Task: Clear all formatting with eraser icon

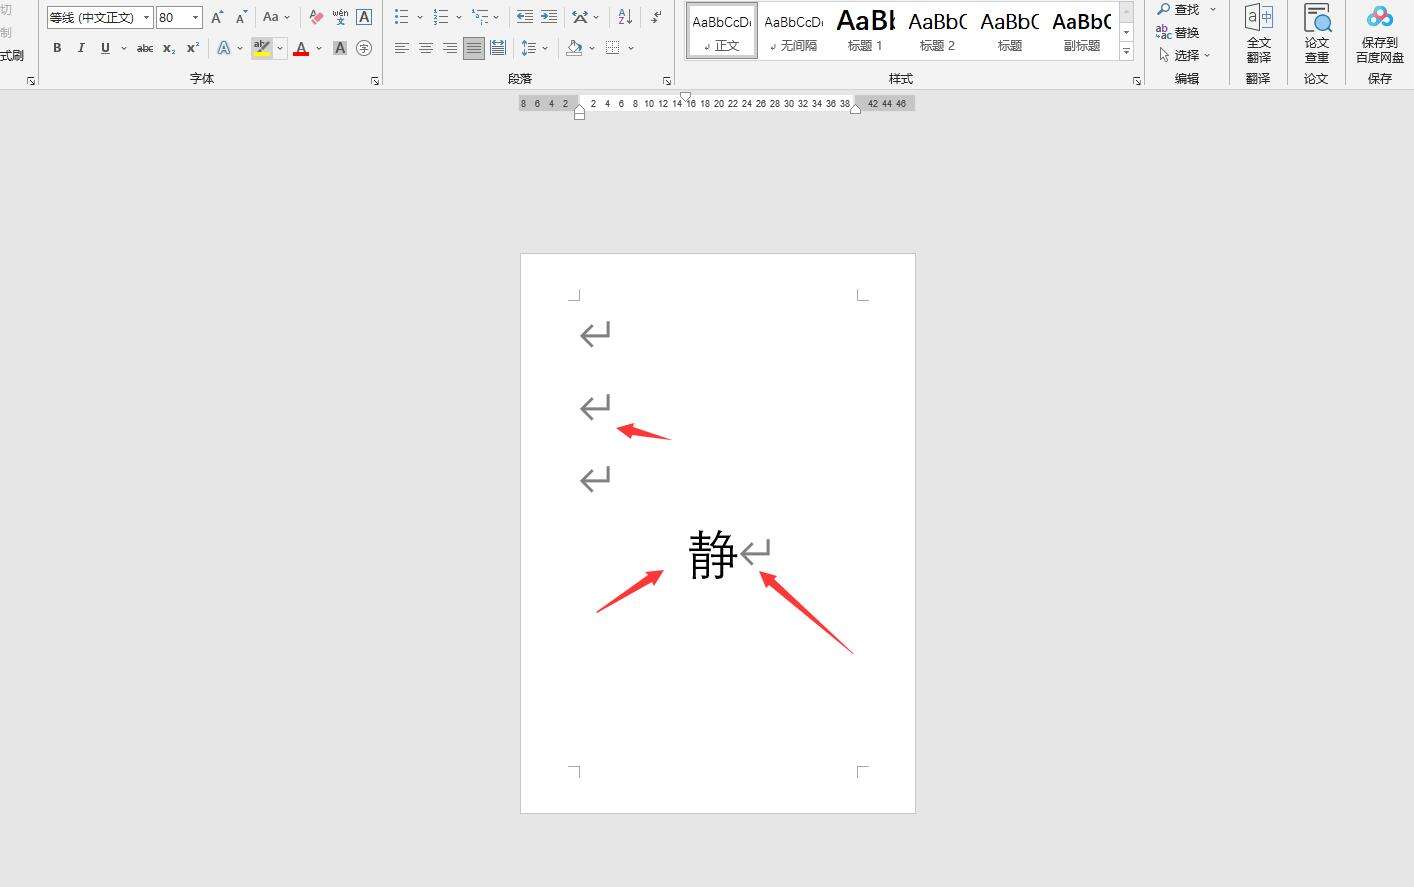Action: [316, 17]
